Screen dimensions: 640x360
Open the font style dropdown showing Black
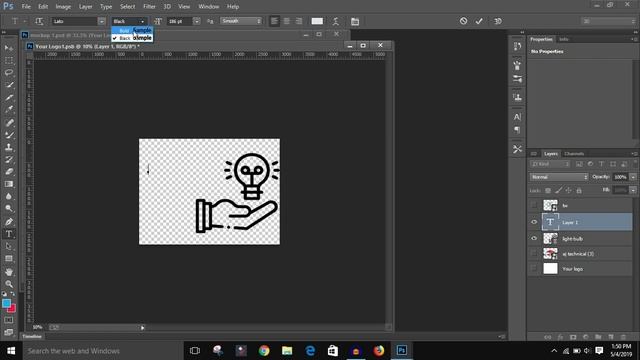tap(129, 21)
